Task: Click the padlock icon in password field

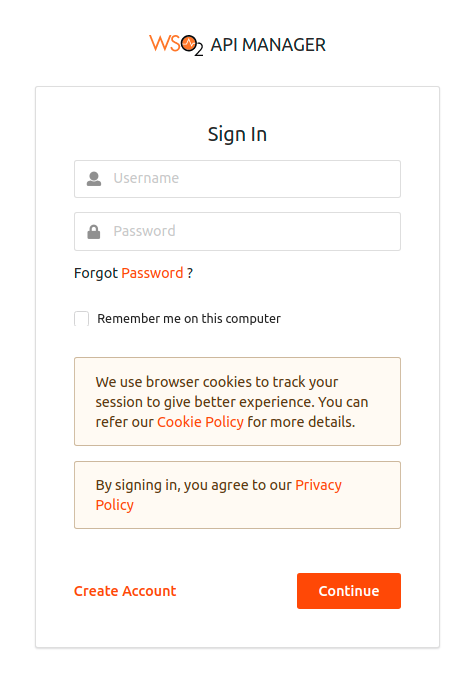Action: pos(94,231)
